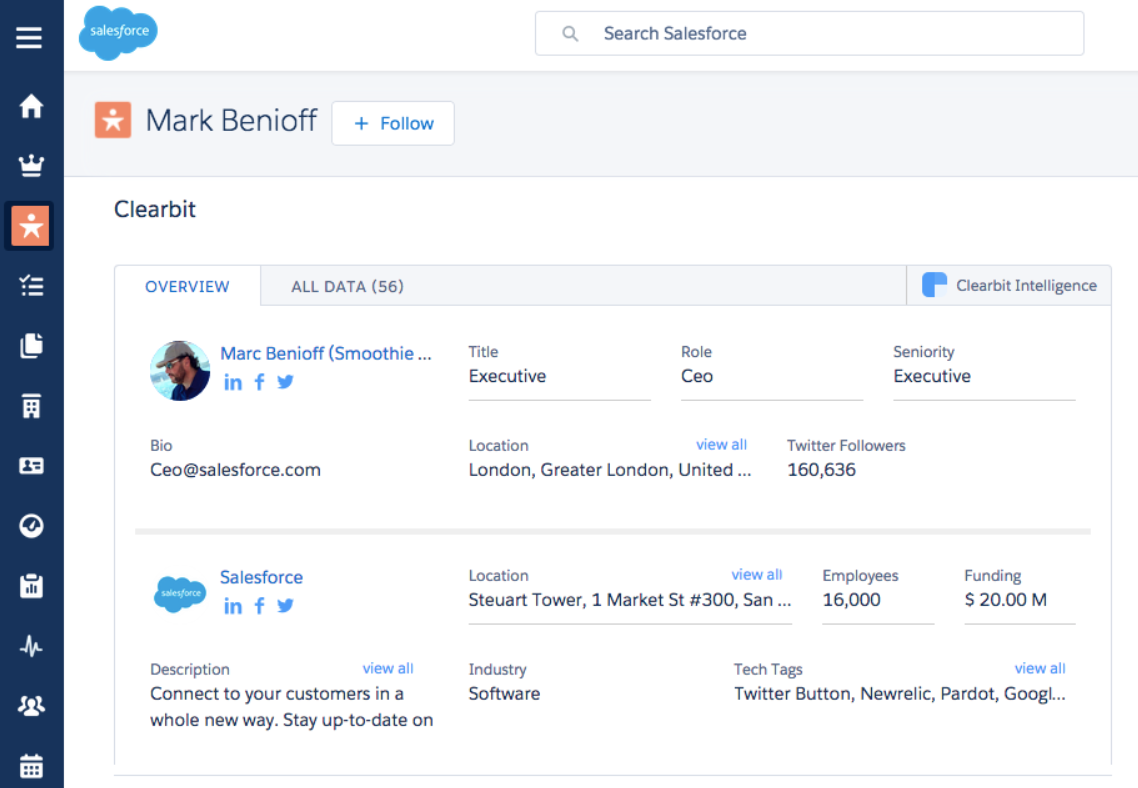View all person locations
The width and height of the screenshot is (1138, 788).
[721, 444]
